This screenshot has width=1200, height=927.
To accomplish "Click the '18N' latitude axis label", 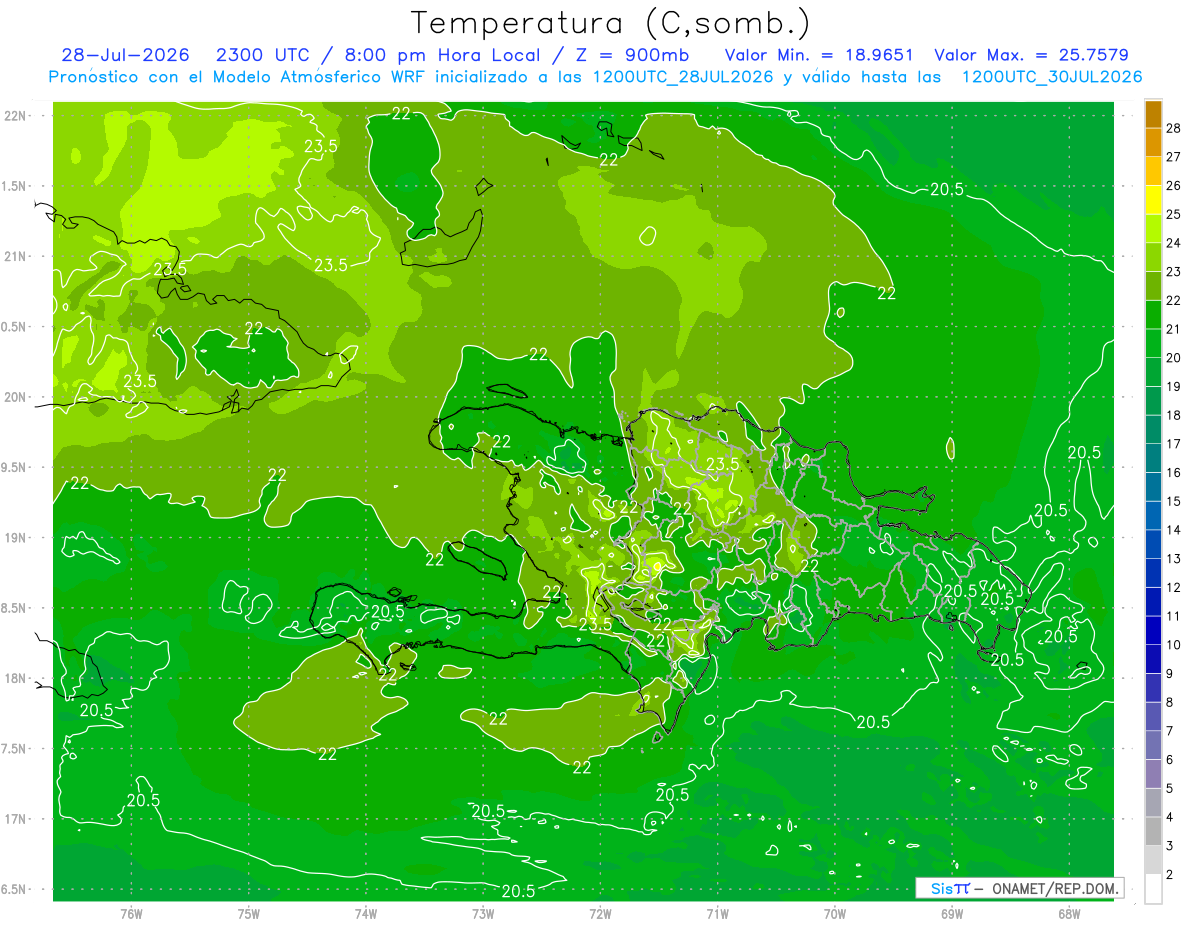I will [16, 678].
